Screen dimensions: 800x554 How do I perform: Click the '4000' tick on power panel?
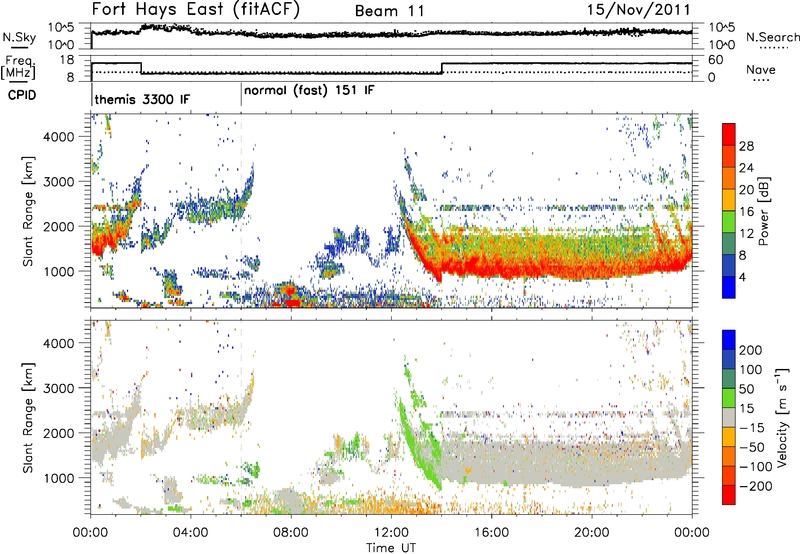pos(59,137)
